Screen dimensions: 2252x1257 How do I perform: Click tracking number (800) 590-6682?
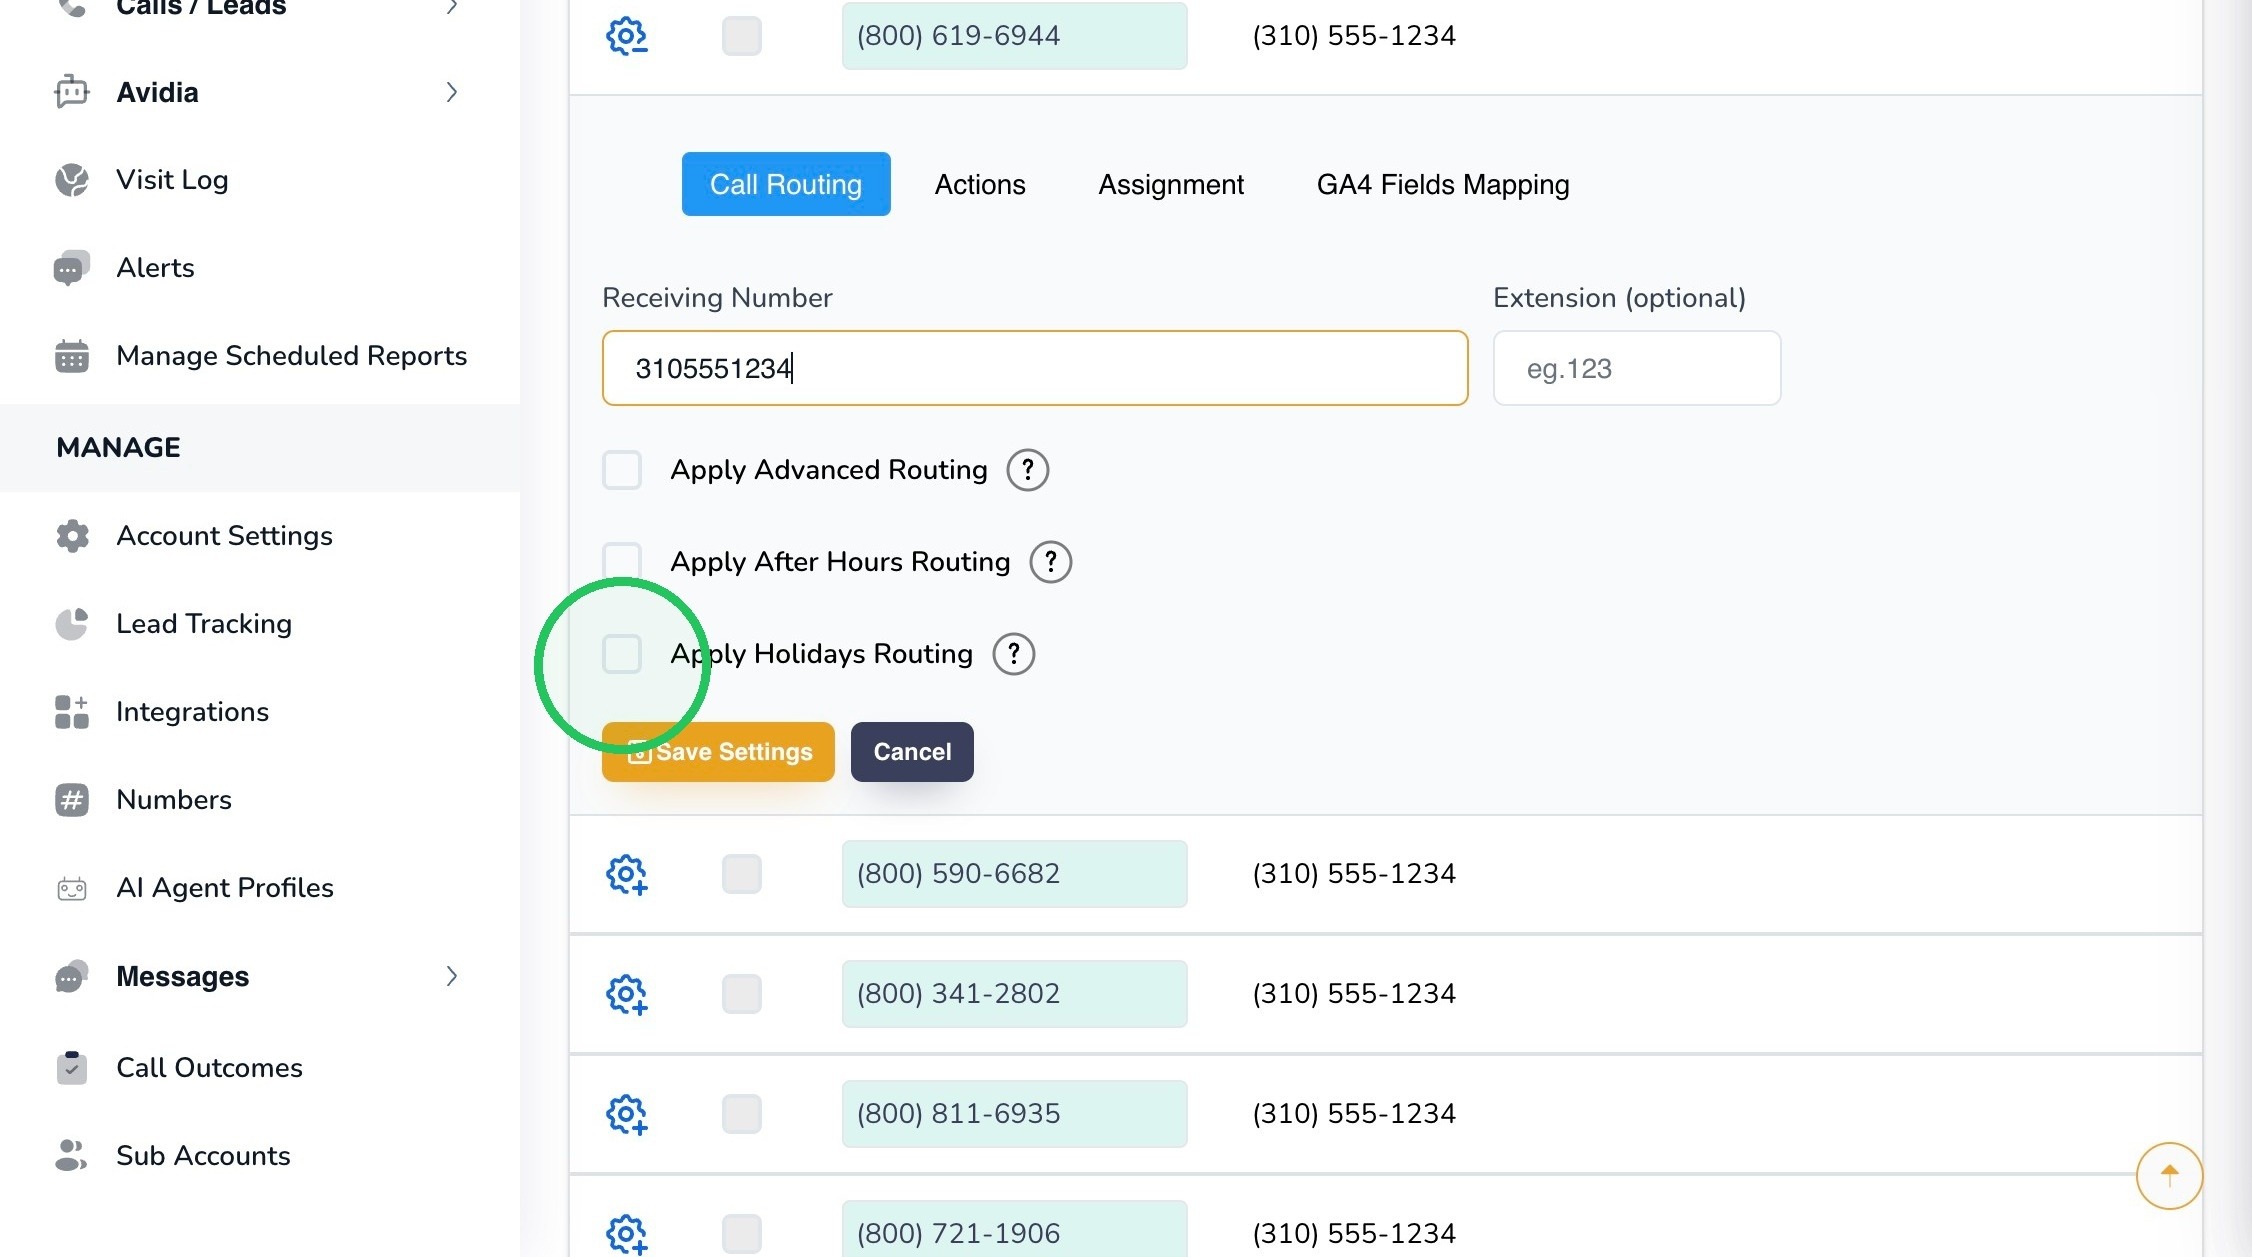pos(1015,874)
